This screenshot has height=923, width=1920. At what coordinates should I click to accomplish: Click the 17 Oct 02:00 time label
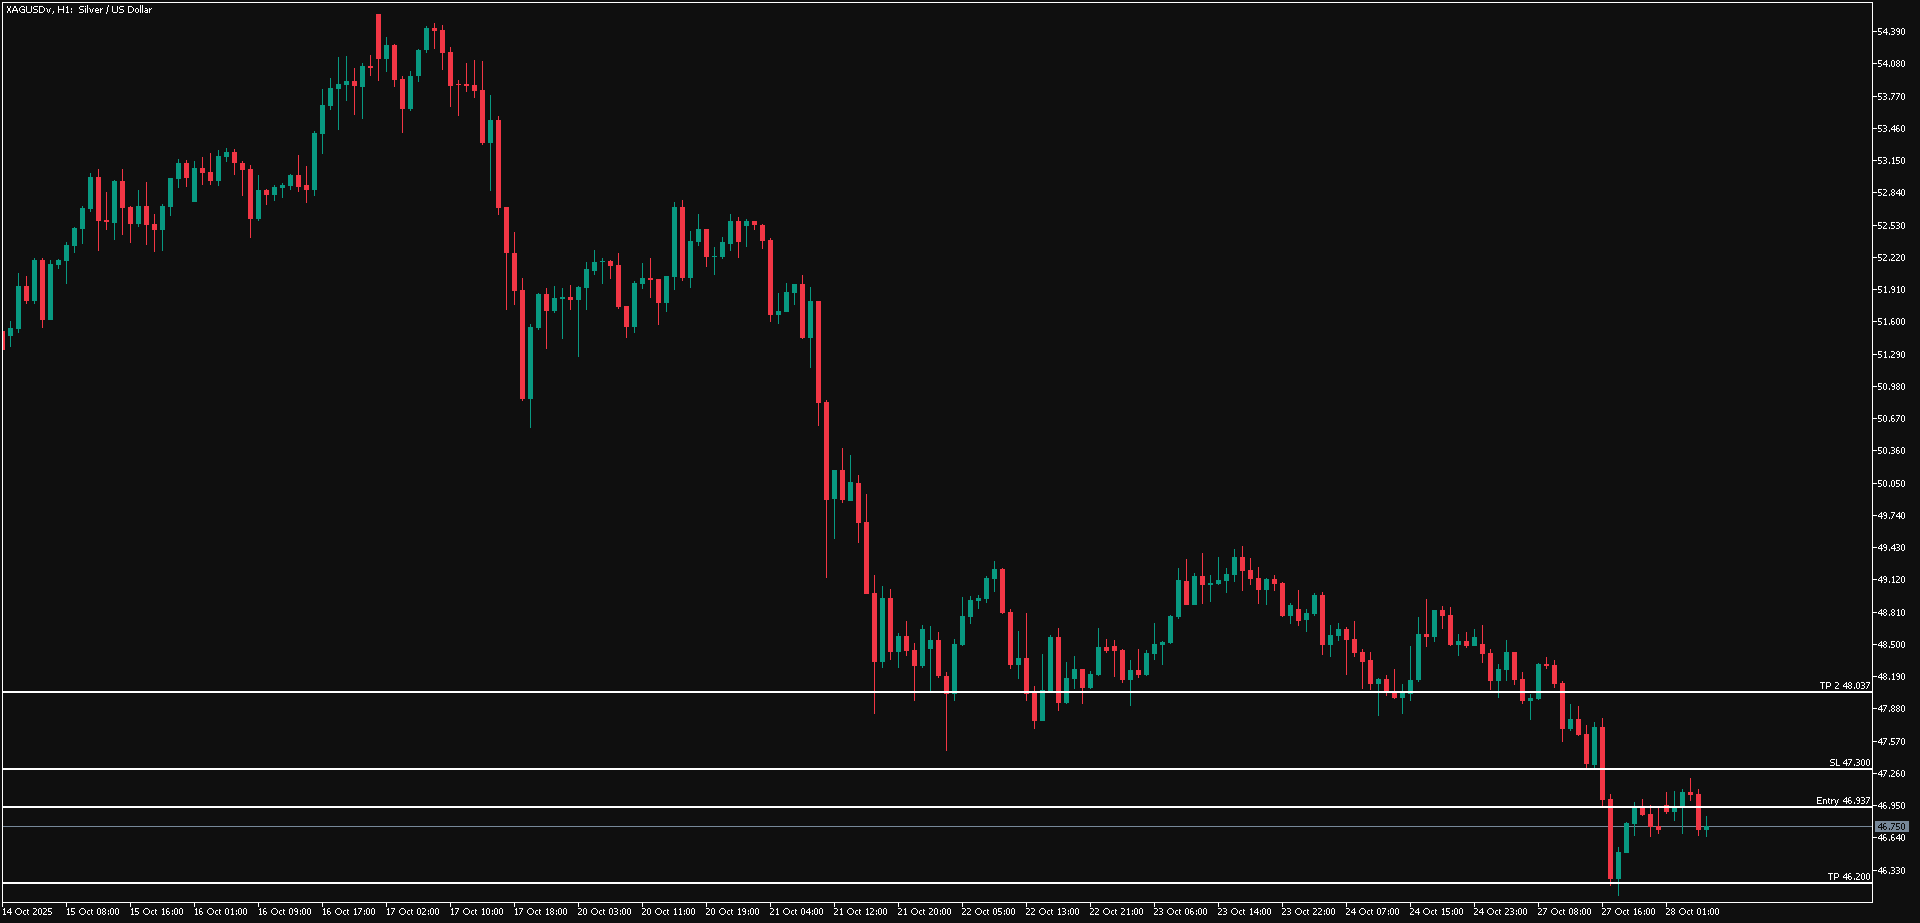tap(412, 912)
